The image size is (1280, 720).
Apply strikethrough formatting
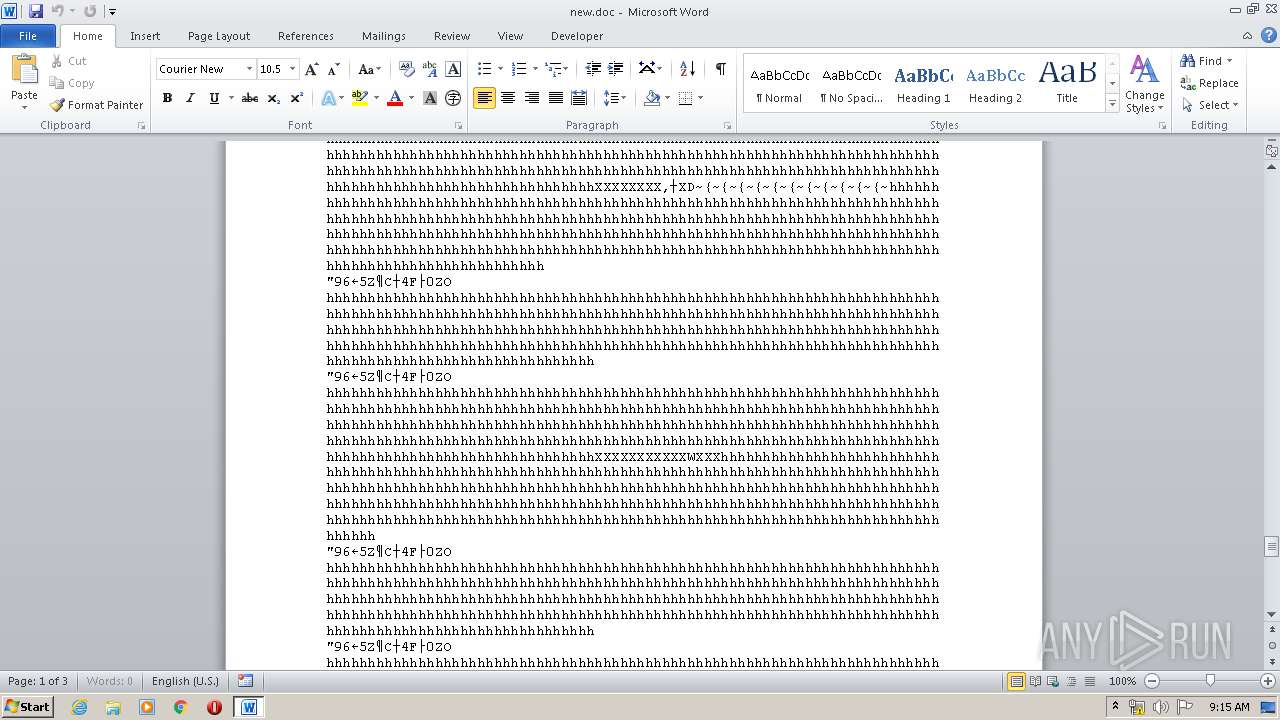tap(250, 98)
